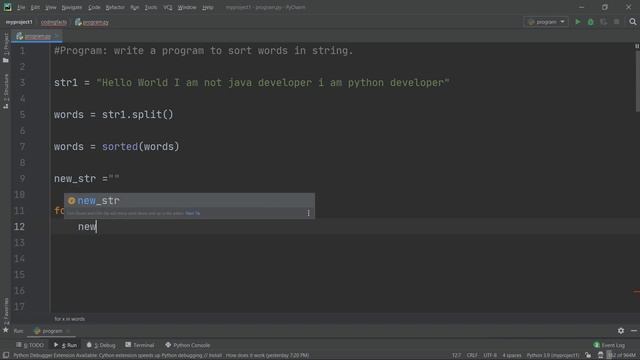Open the Python Console tool window

pyautogui.click(x=187, y=345)
